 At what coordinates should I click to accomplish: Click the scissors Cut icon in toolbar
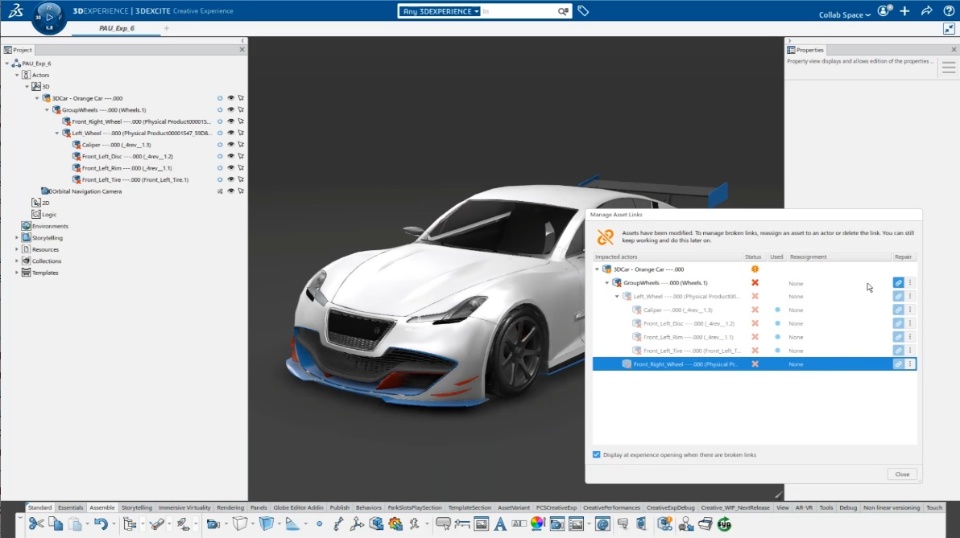[x=36, y=524]
